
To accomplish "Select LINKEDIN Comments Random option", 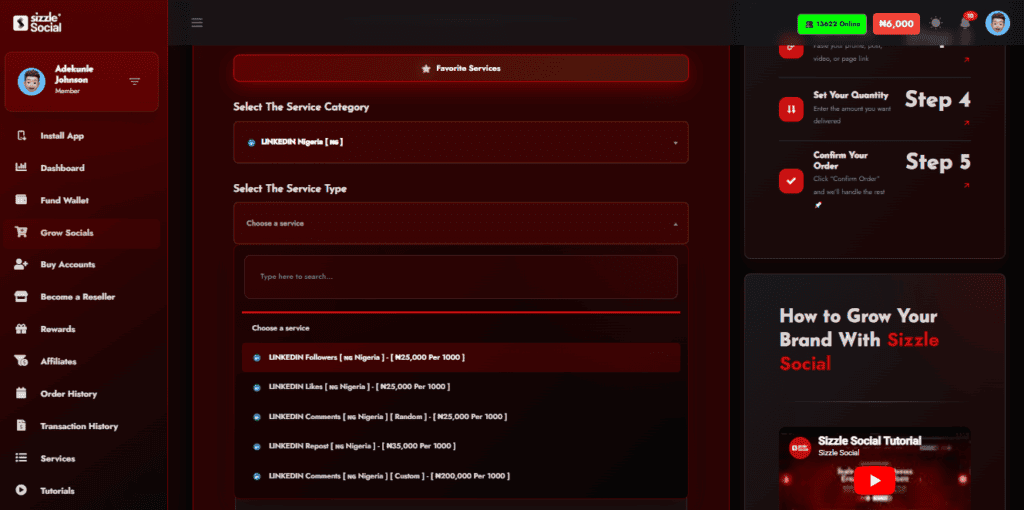I will [x=461, y=417].
